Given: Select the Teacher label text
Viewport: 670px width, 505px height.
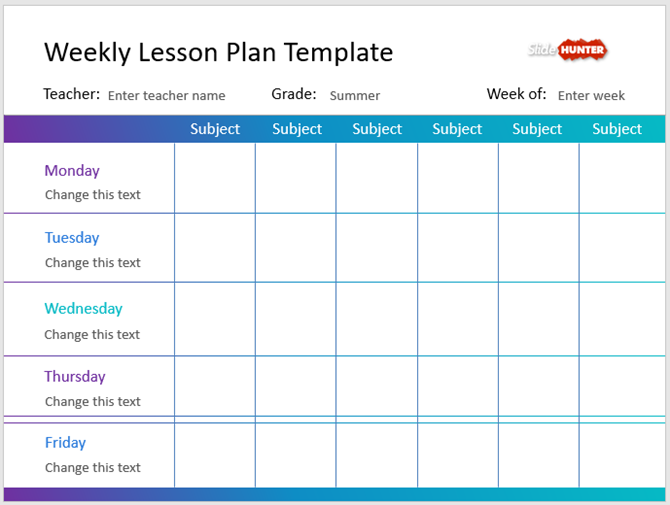Looking at the screenshot, I should click(71, 94).
